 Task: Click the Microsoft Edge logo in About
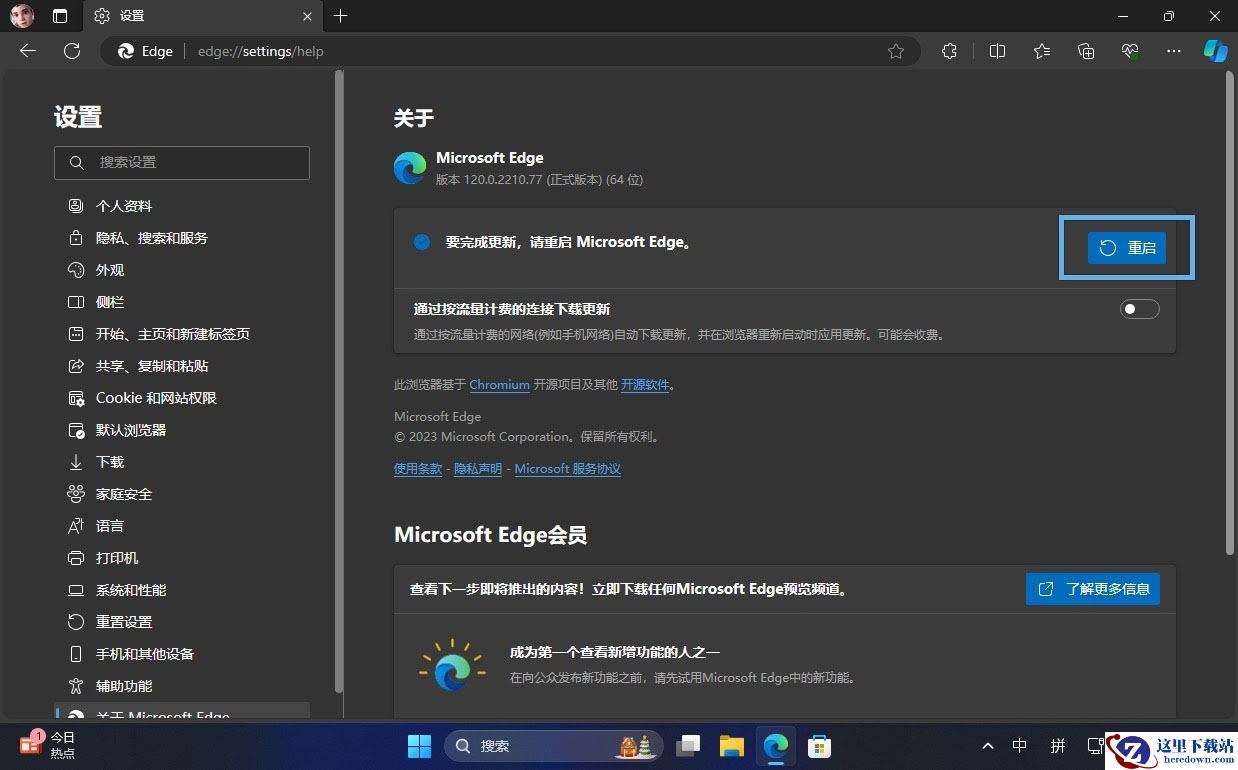tap(410, 168)
